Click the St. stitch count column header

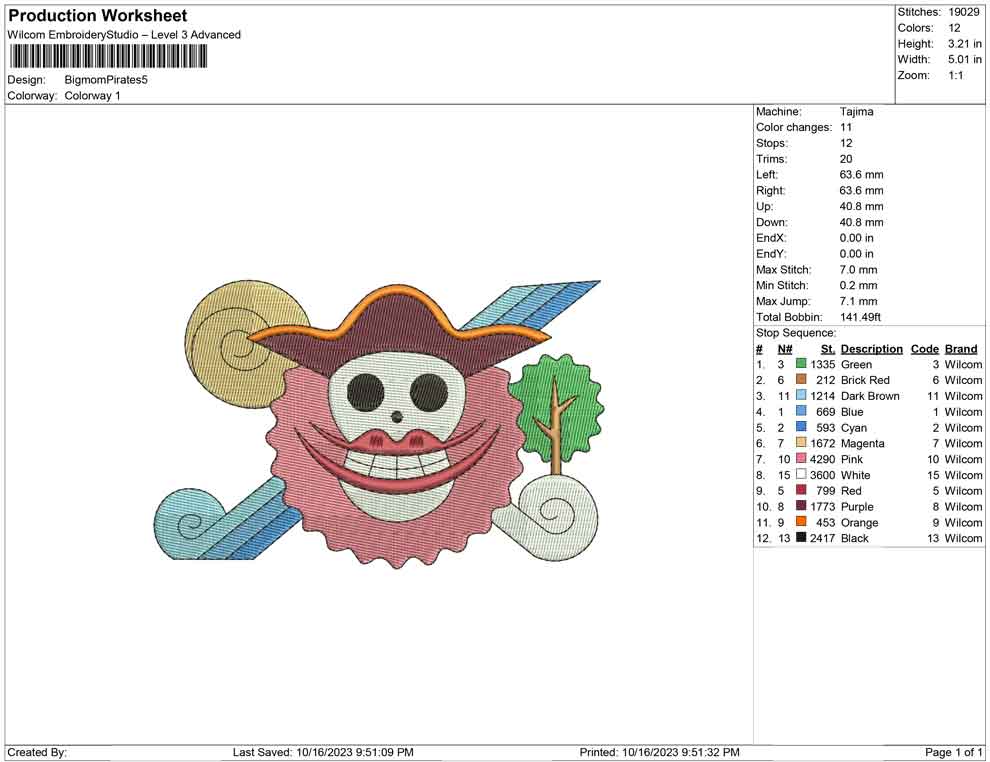(827, 349)
